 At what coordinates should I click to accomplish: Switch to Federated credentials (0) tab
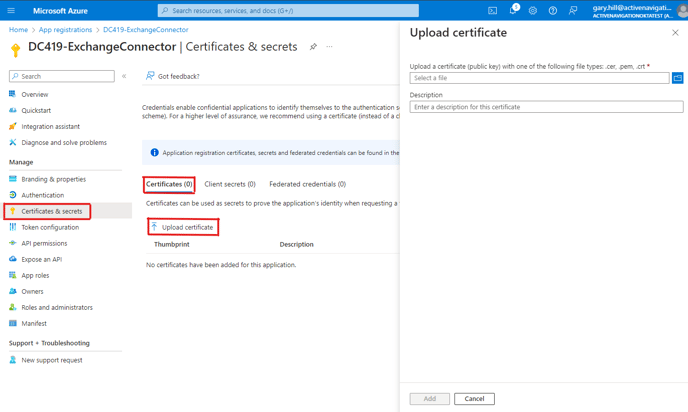308,184
